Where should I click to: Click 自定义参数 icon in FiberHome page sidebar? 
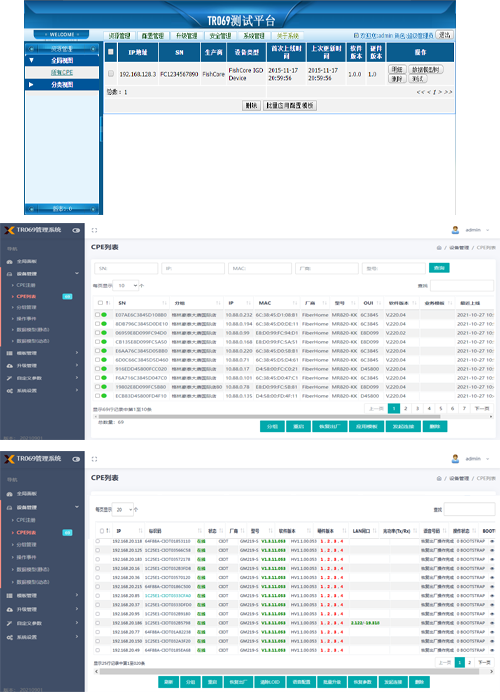click(9, 378)
